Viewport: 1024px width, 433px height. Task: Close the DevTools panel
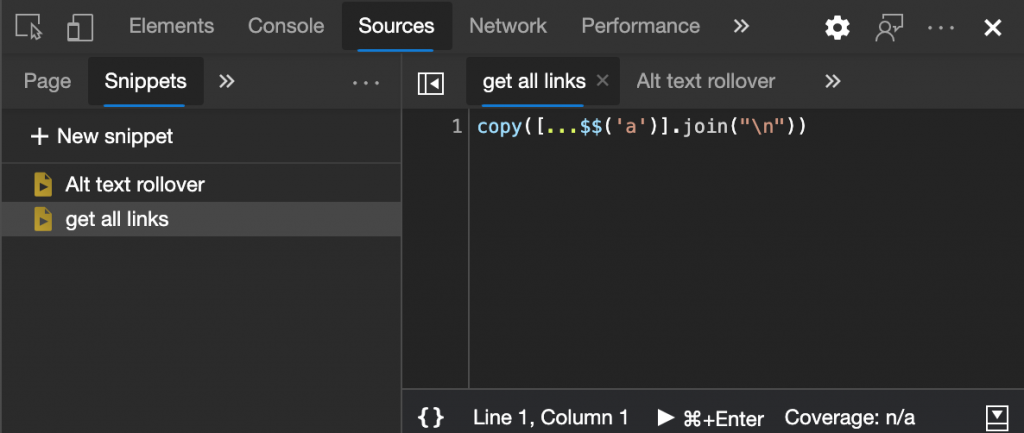tap(993, 27)
